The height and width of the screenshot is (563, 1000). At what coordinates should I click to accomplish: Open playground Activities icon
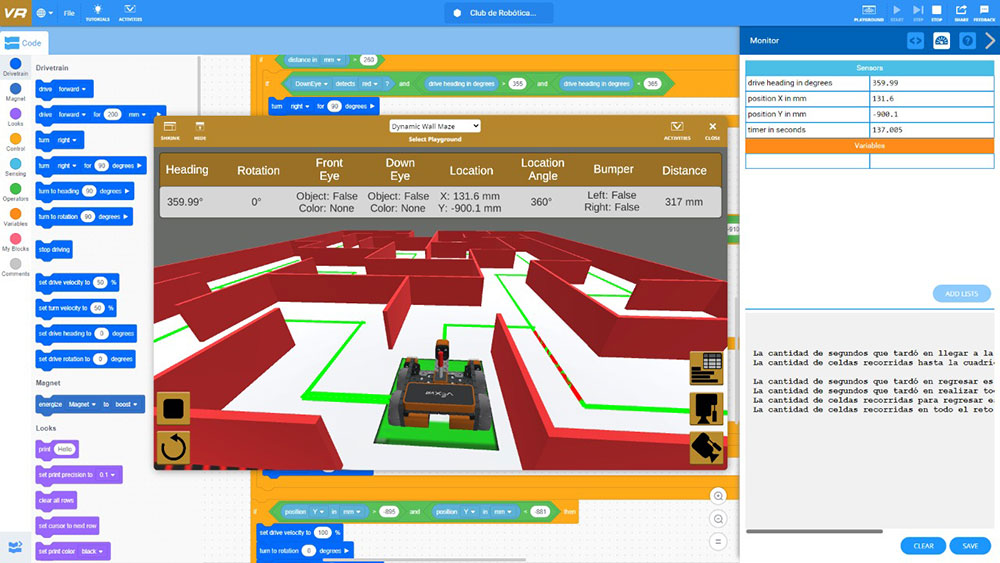click(677, 130)
